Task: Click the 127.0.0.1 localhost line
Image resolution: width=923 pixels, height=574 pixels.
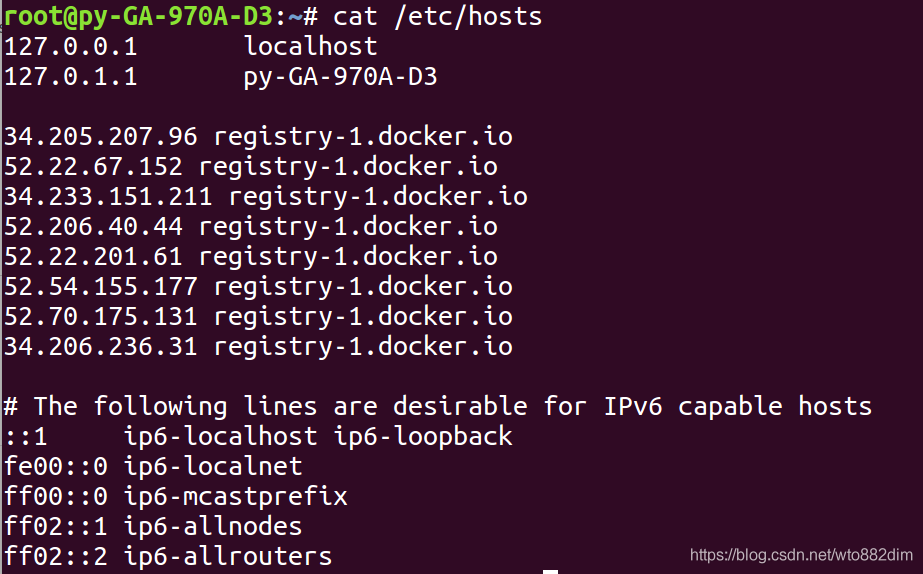Action: click(190, 47)
